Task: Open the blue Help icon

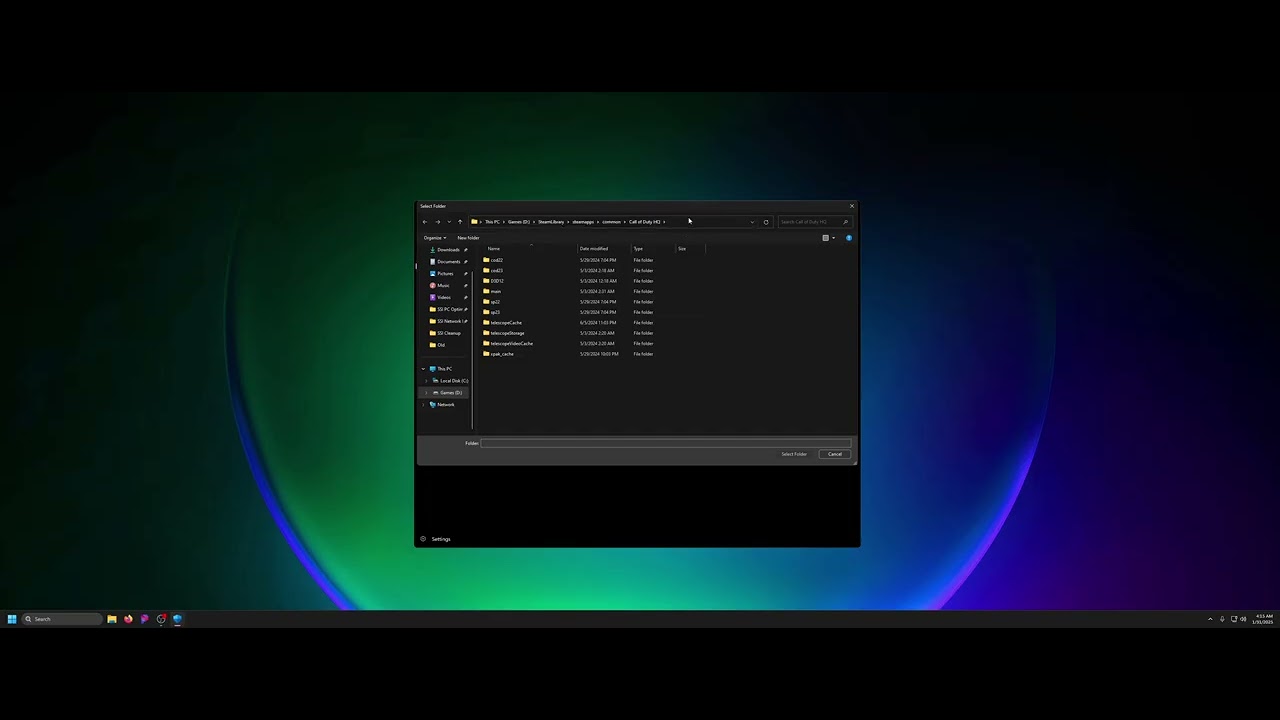Action: point(849,238)
